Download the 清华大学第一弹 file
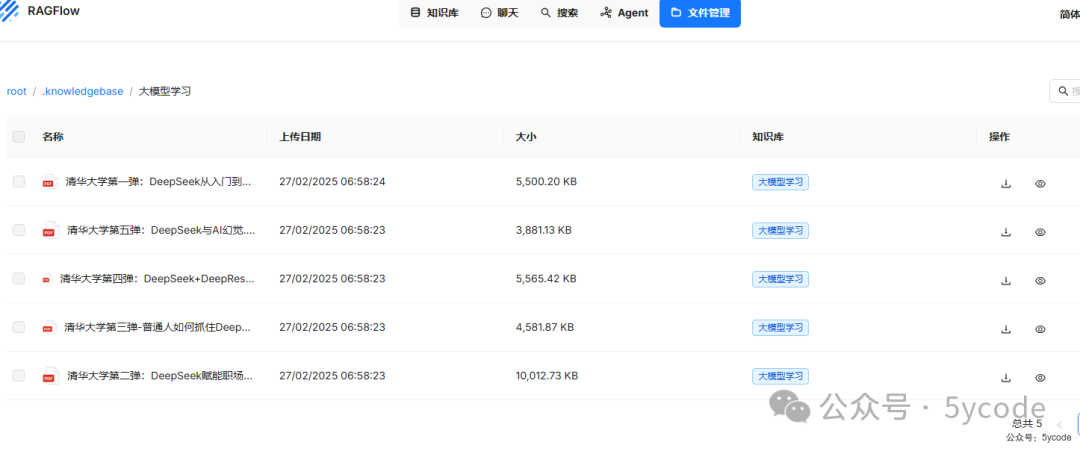Viewport: 1080px width, 451px height. 1006,183
